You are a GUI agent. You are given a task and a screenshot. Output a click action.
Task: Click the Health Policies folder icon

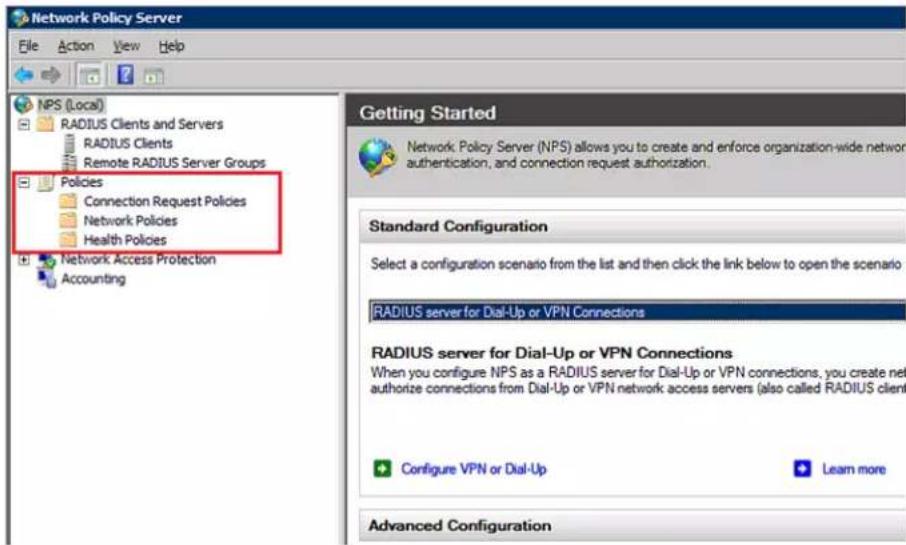tap(68, 239)
